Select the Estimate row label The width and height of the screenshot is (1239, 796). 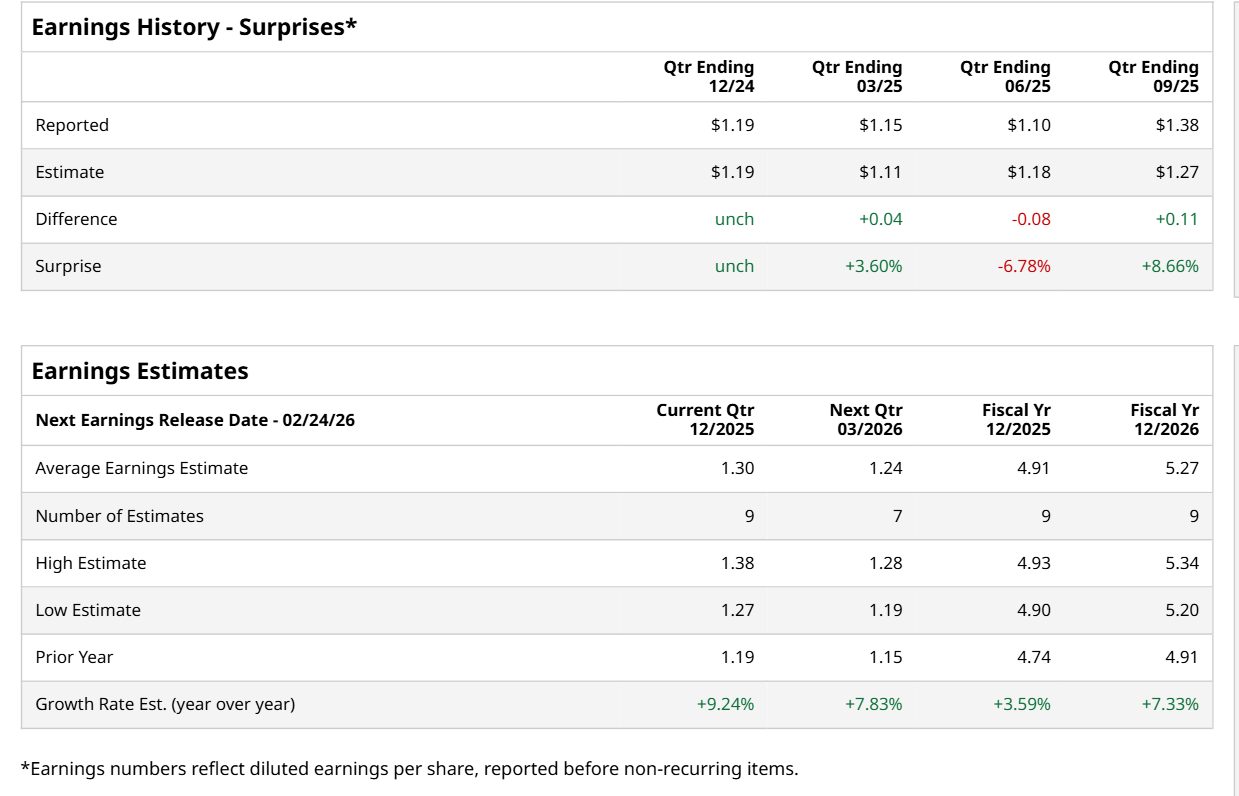coord(70,172)
